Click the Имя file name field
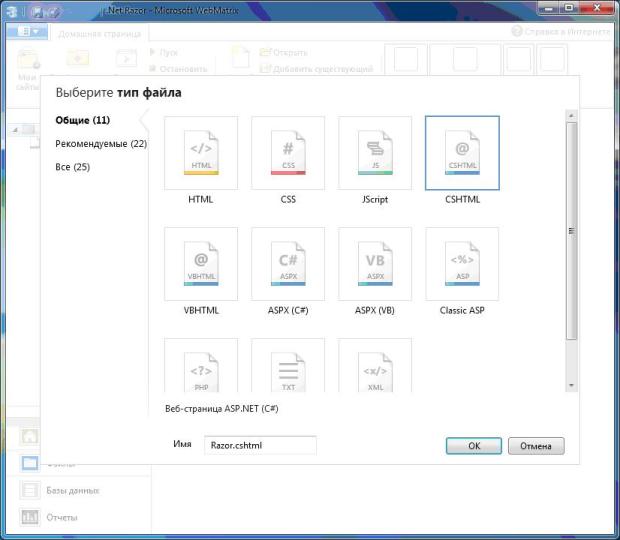The image size is (620, 540). 260,446
